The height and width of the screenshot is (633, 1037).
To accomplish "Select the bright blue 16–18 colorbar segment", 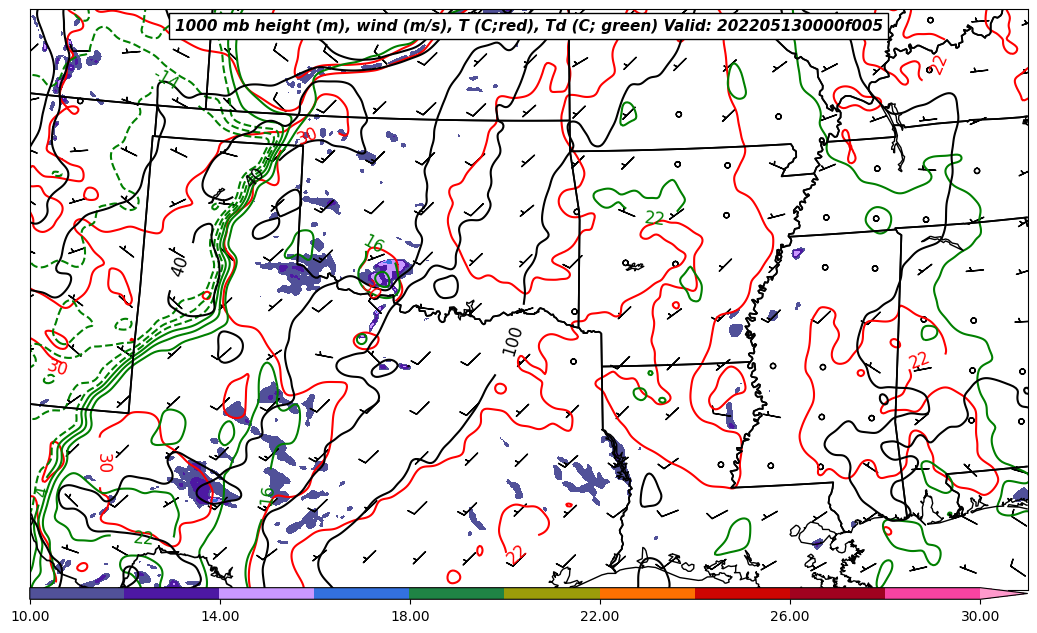I will pos(362,593).
